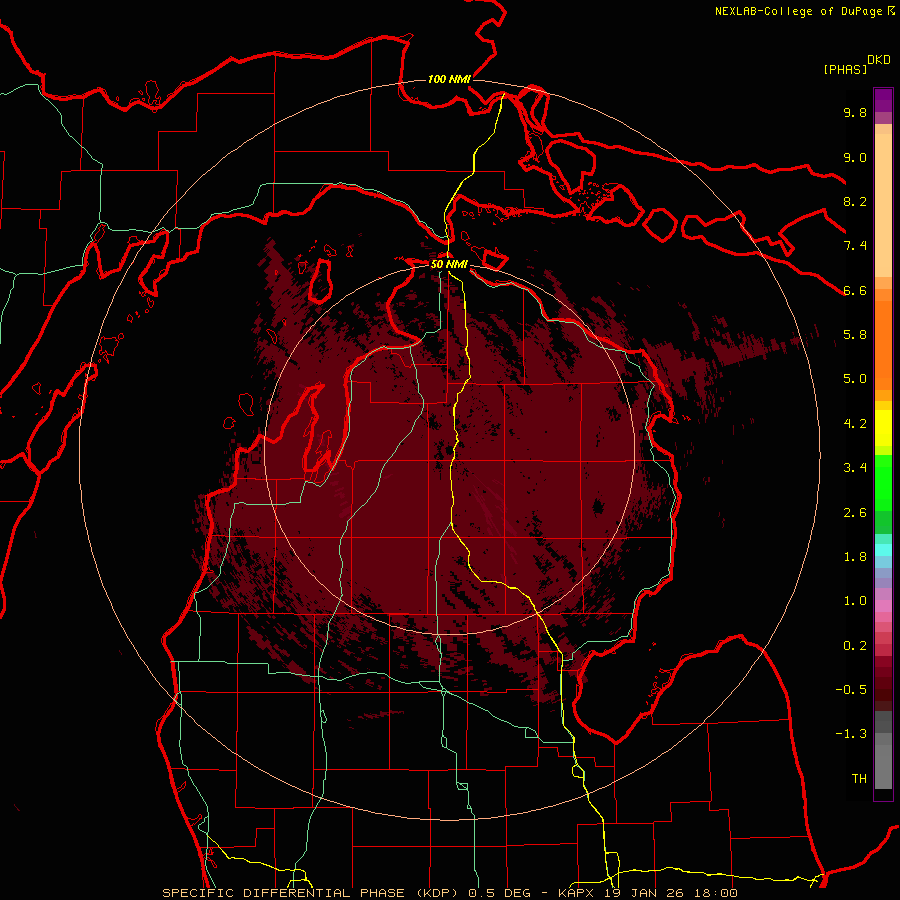The height and width of the screenshot is (900, 900).
Task: Click the 5.0 legend value
Action: [x=855, y=379]
